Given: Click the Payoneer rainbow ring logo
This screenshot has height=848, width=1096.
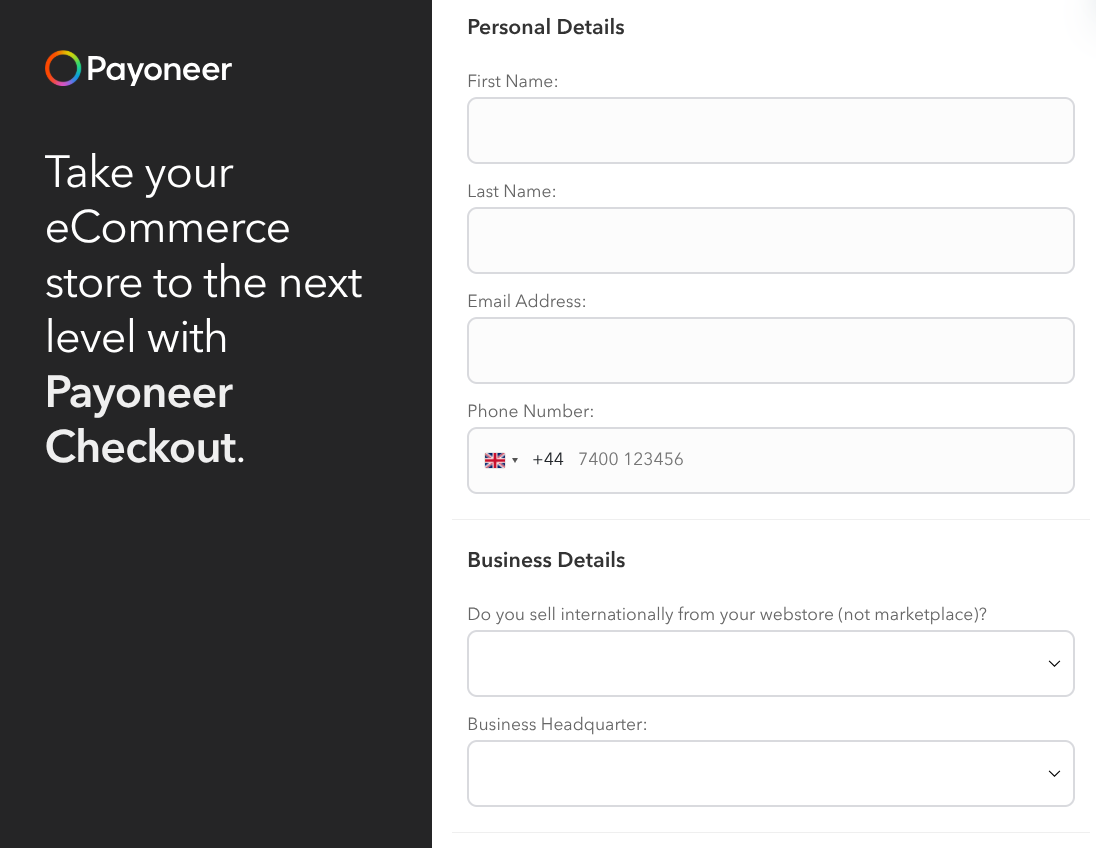Looking at the screenshot, I should (63, 69).
